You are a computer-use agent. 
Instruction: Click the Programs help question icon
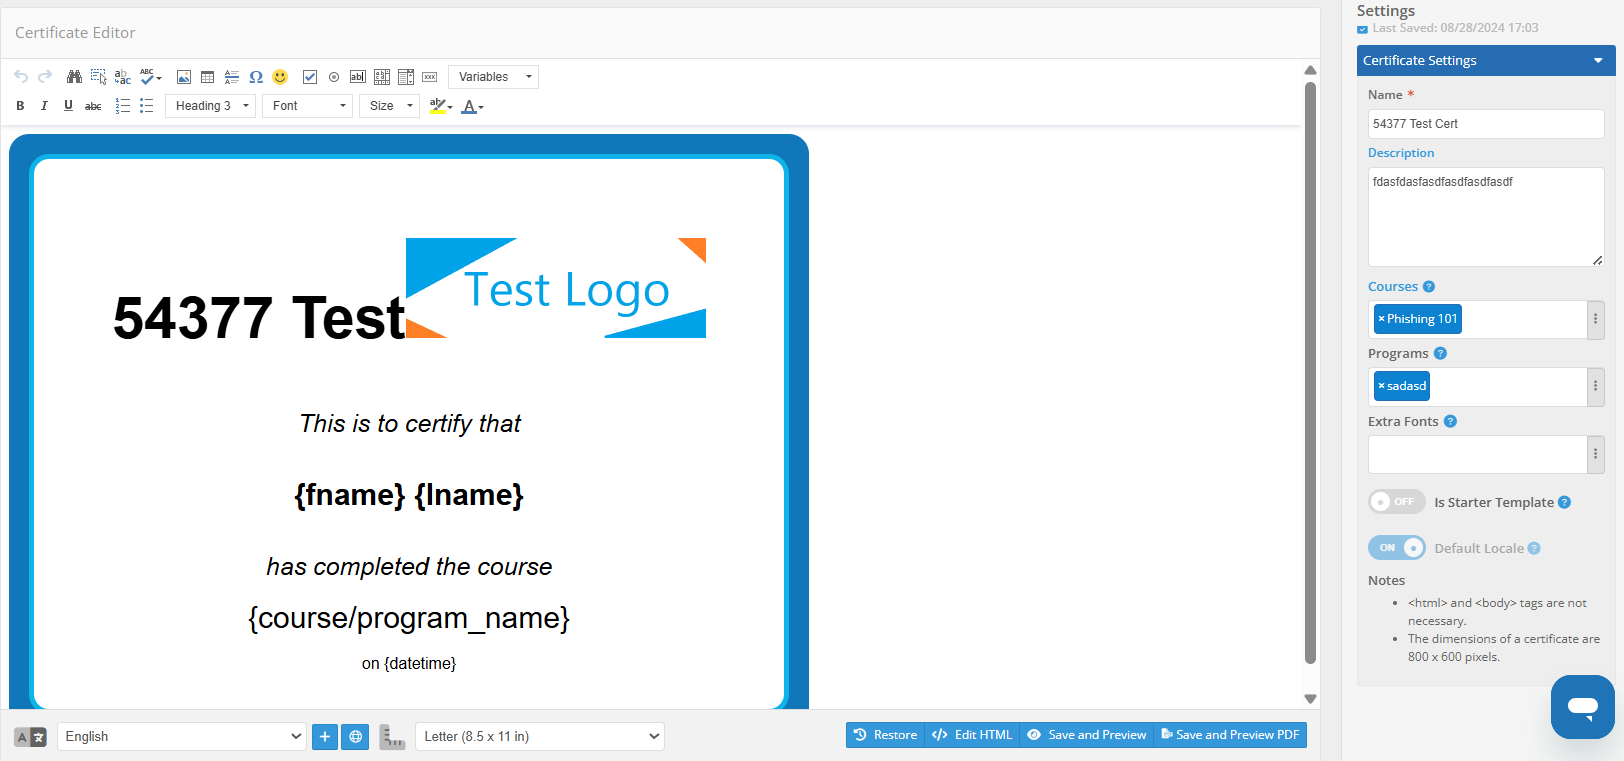1440,354
